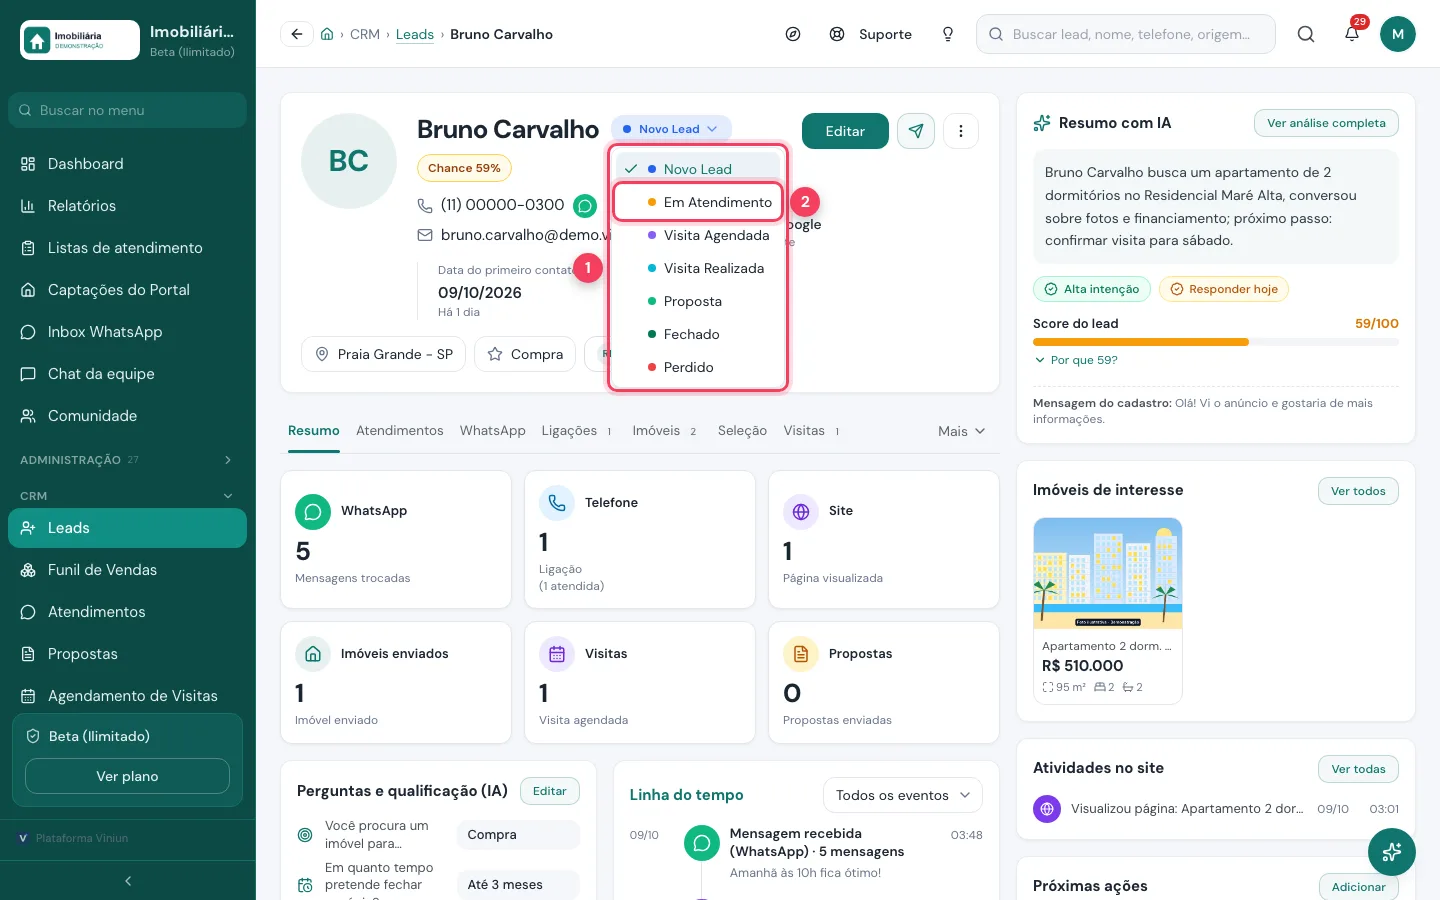Switch to the Atendimentos tab
This screenshot has height=900, width=1440.
(400, 431)
